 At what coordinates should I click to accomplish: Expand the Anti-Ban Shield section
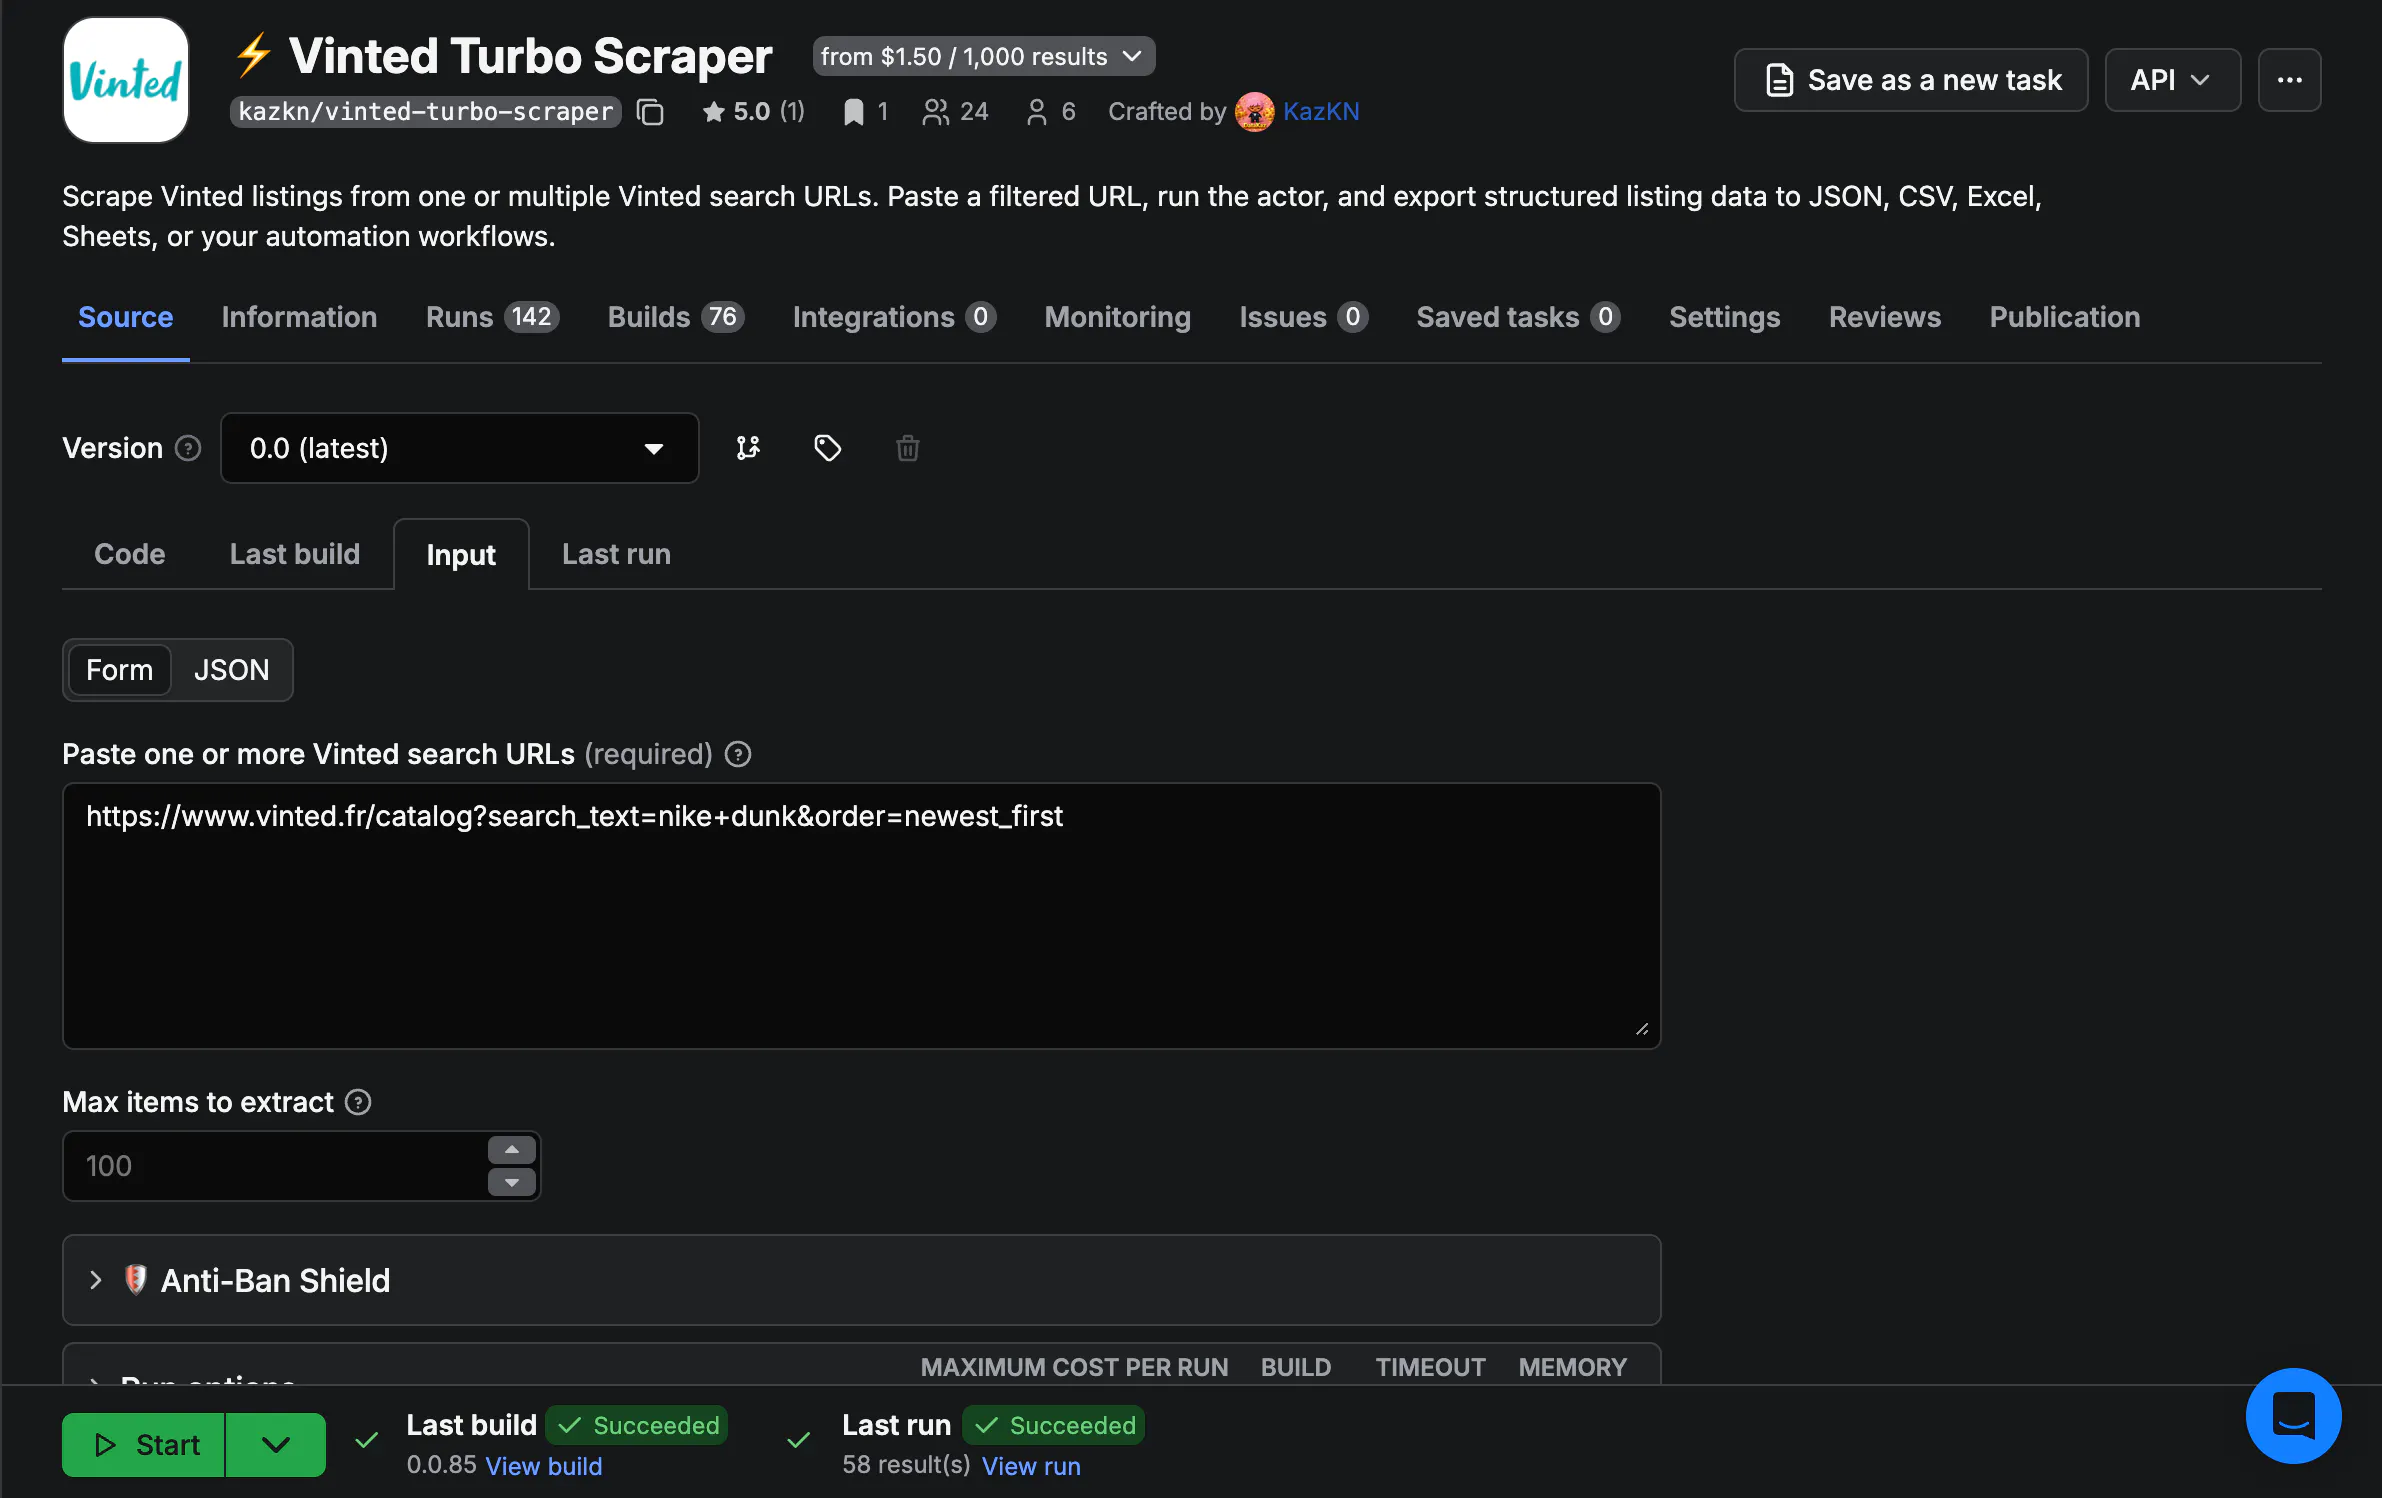tap(862, 1280)
